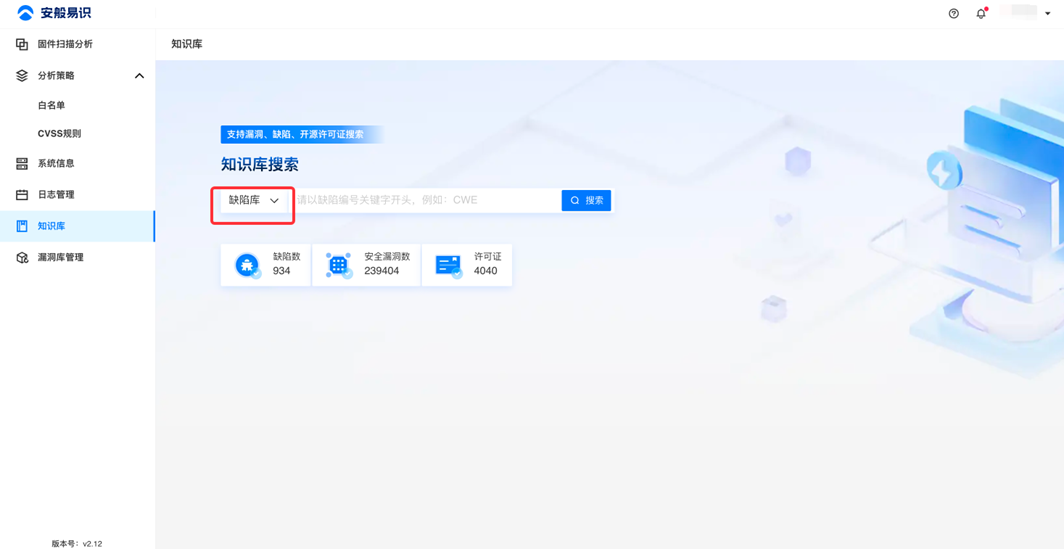The width and height of the screenshot is (1064, 549).
Task: Open notifications bell icon
Action: click(981, 14)
